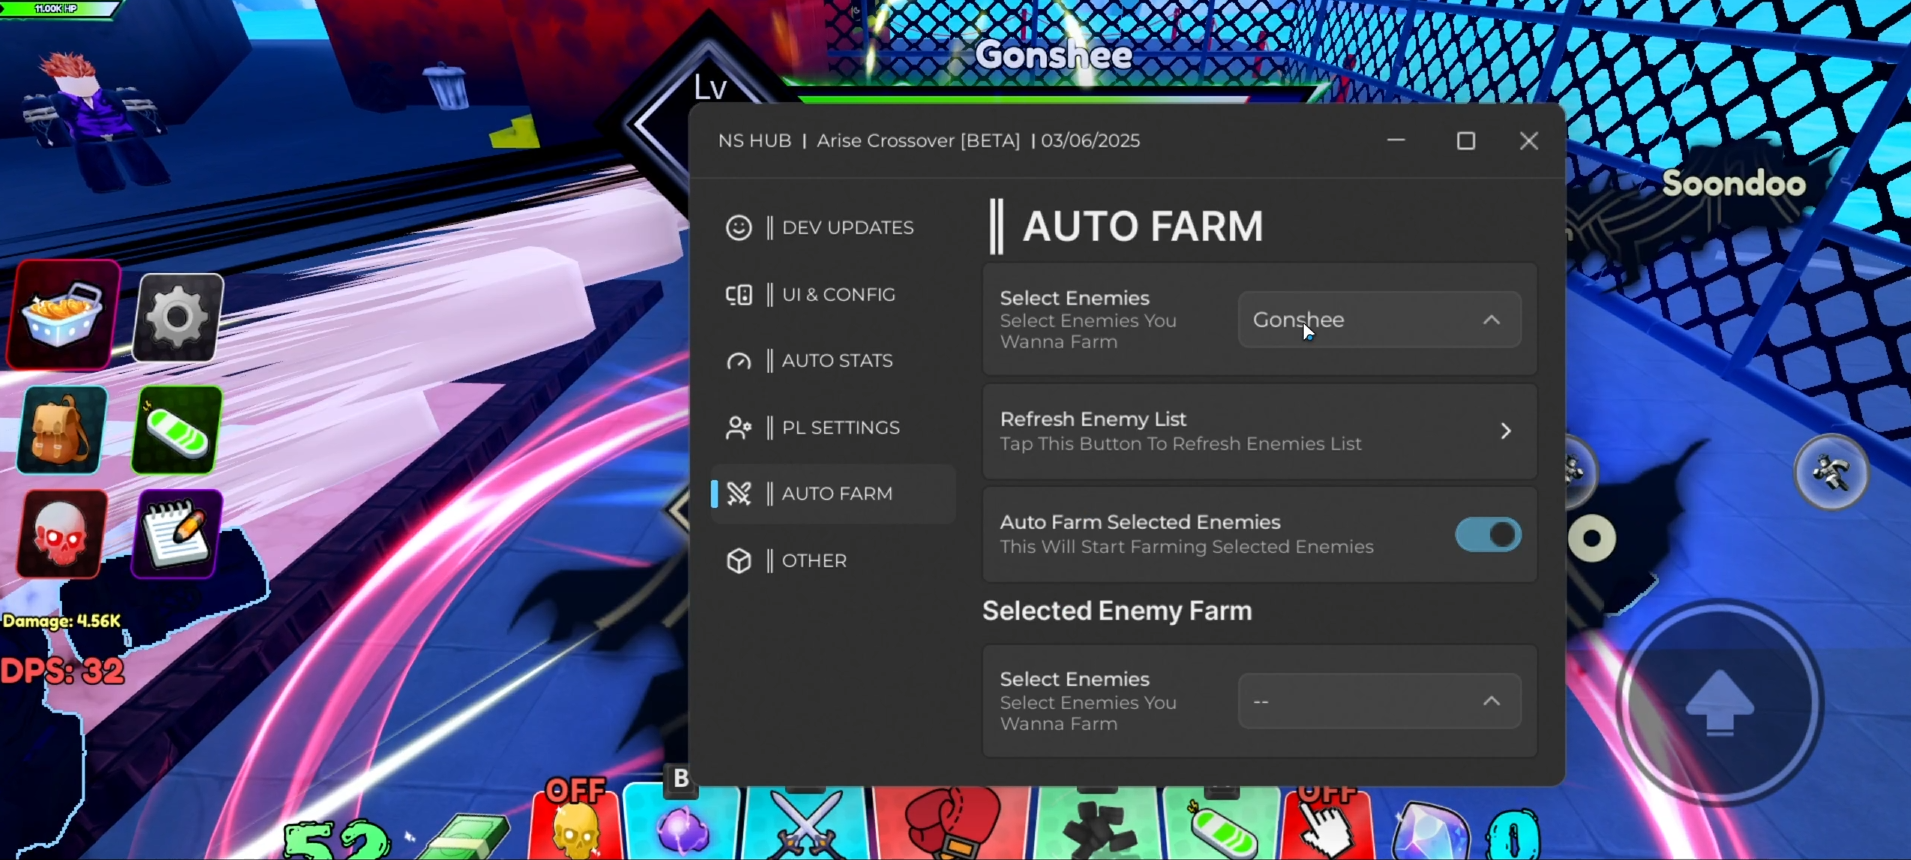
Task: Open the backpack inventory icon
Action: coord(62,430)
